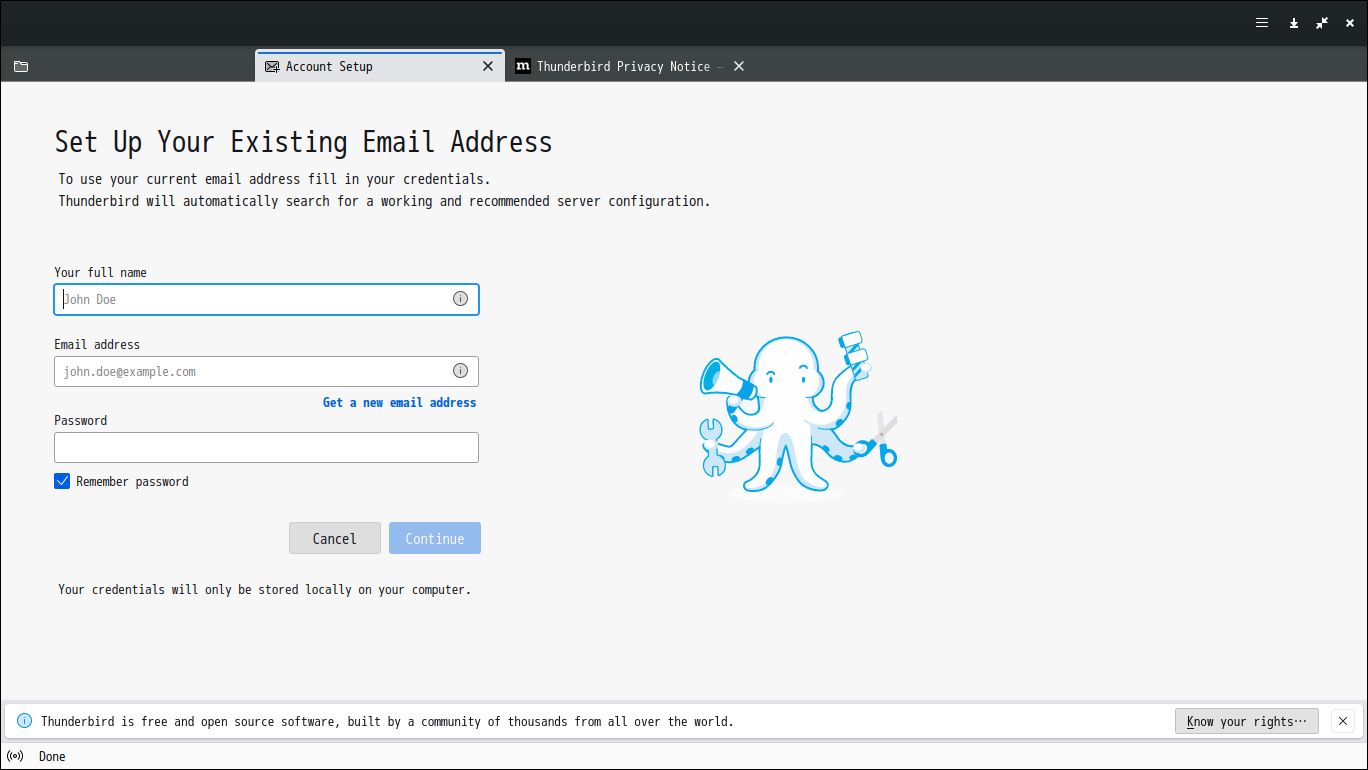The width and height of the screenshot is (1368, 770).
Task: Click the 'Remember password' label text
Action: (132, 481)
